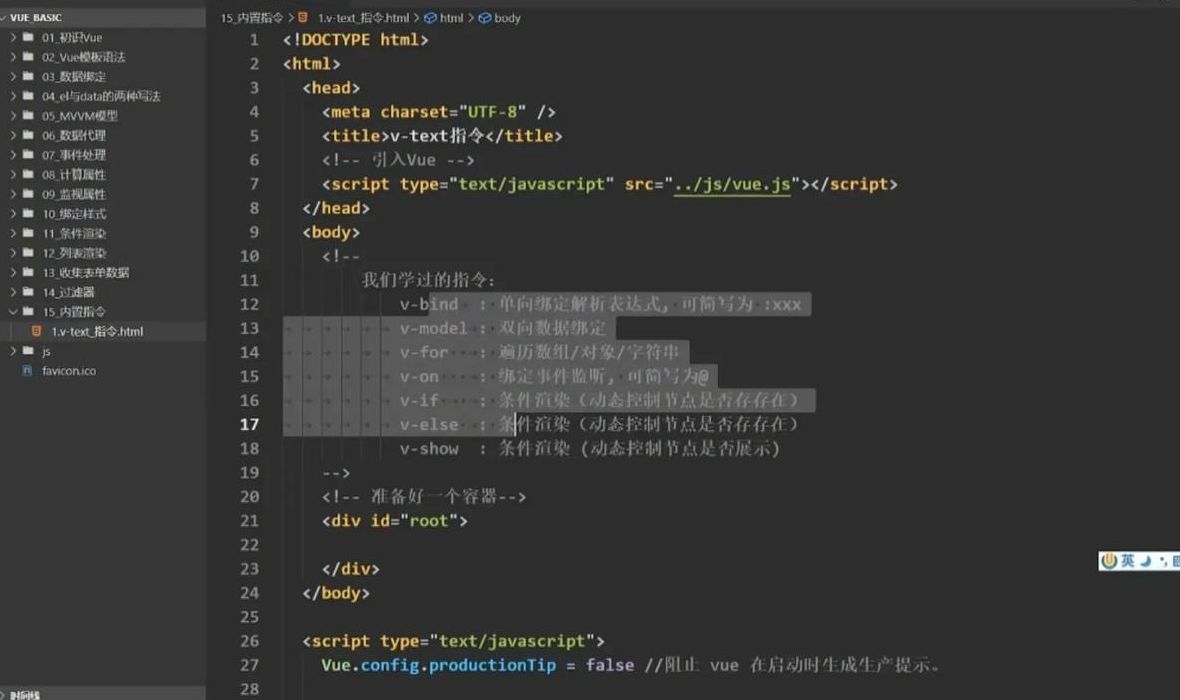The height and width of the screenshot is (700, 1180).
Task: Click line number 17 in the gutter
Action: tap(249, 425)
